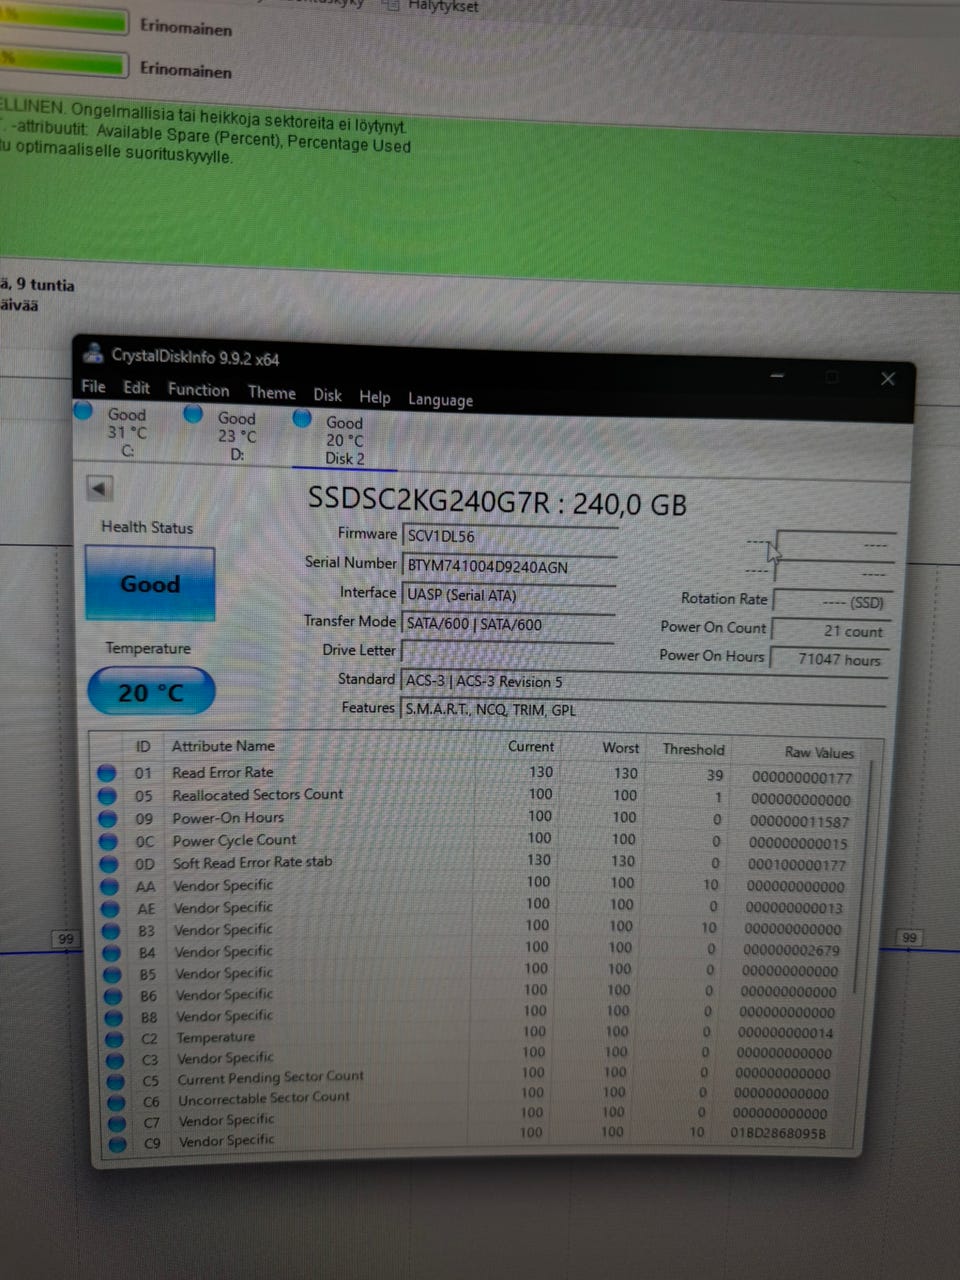Click the blue status circle for Disk 2
The width and height of the screenshot is (960, 1280).
(302, 419)
